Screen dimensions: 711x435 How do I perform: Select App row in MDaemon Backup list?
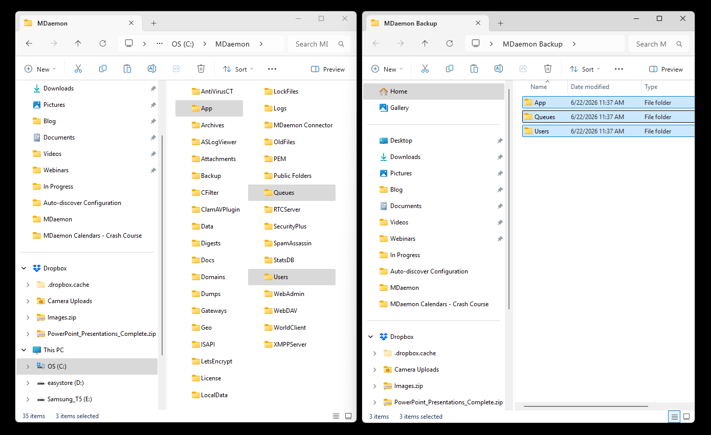point(608,103)
